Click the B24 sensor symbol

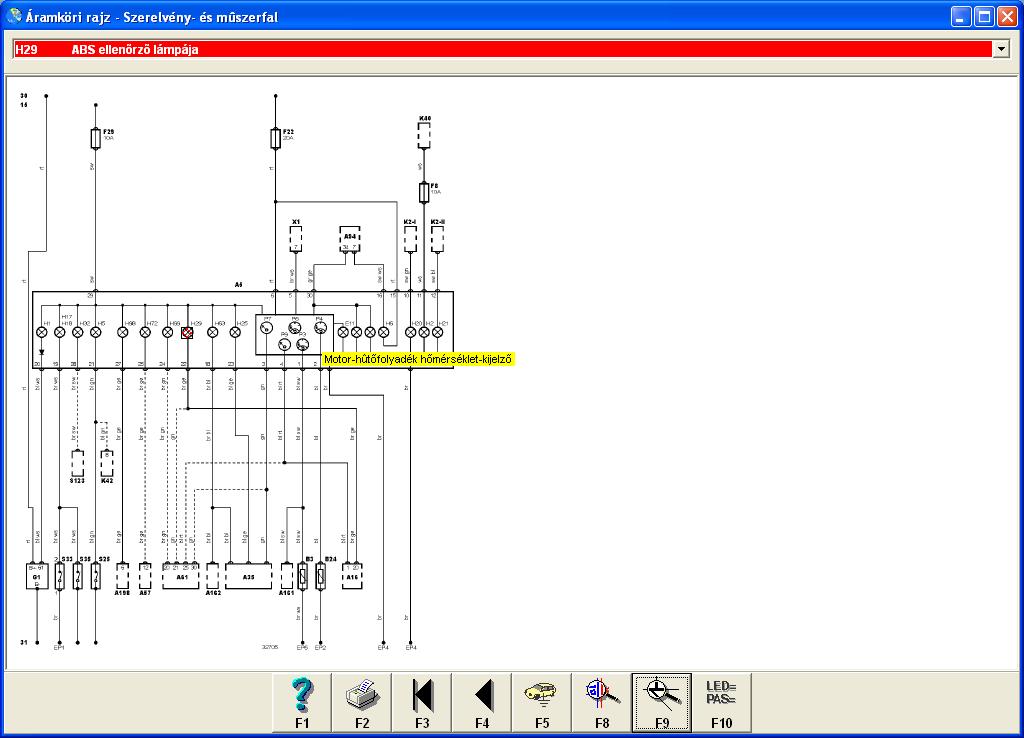pyautogui.click(x=320, y=577)
